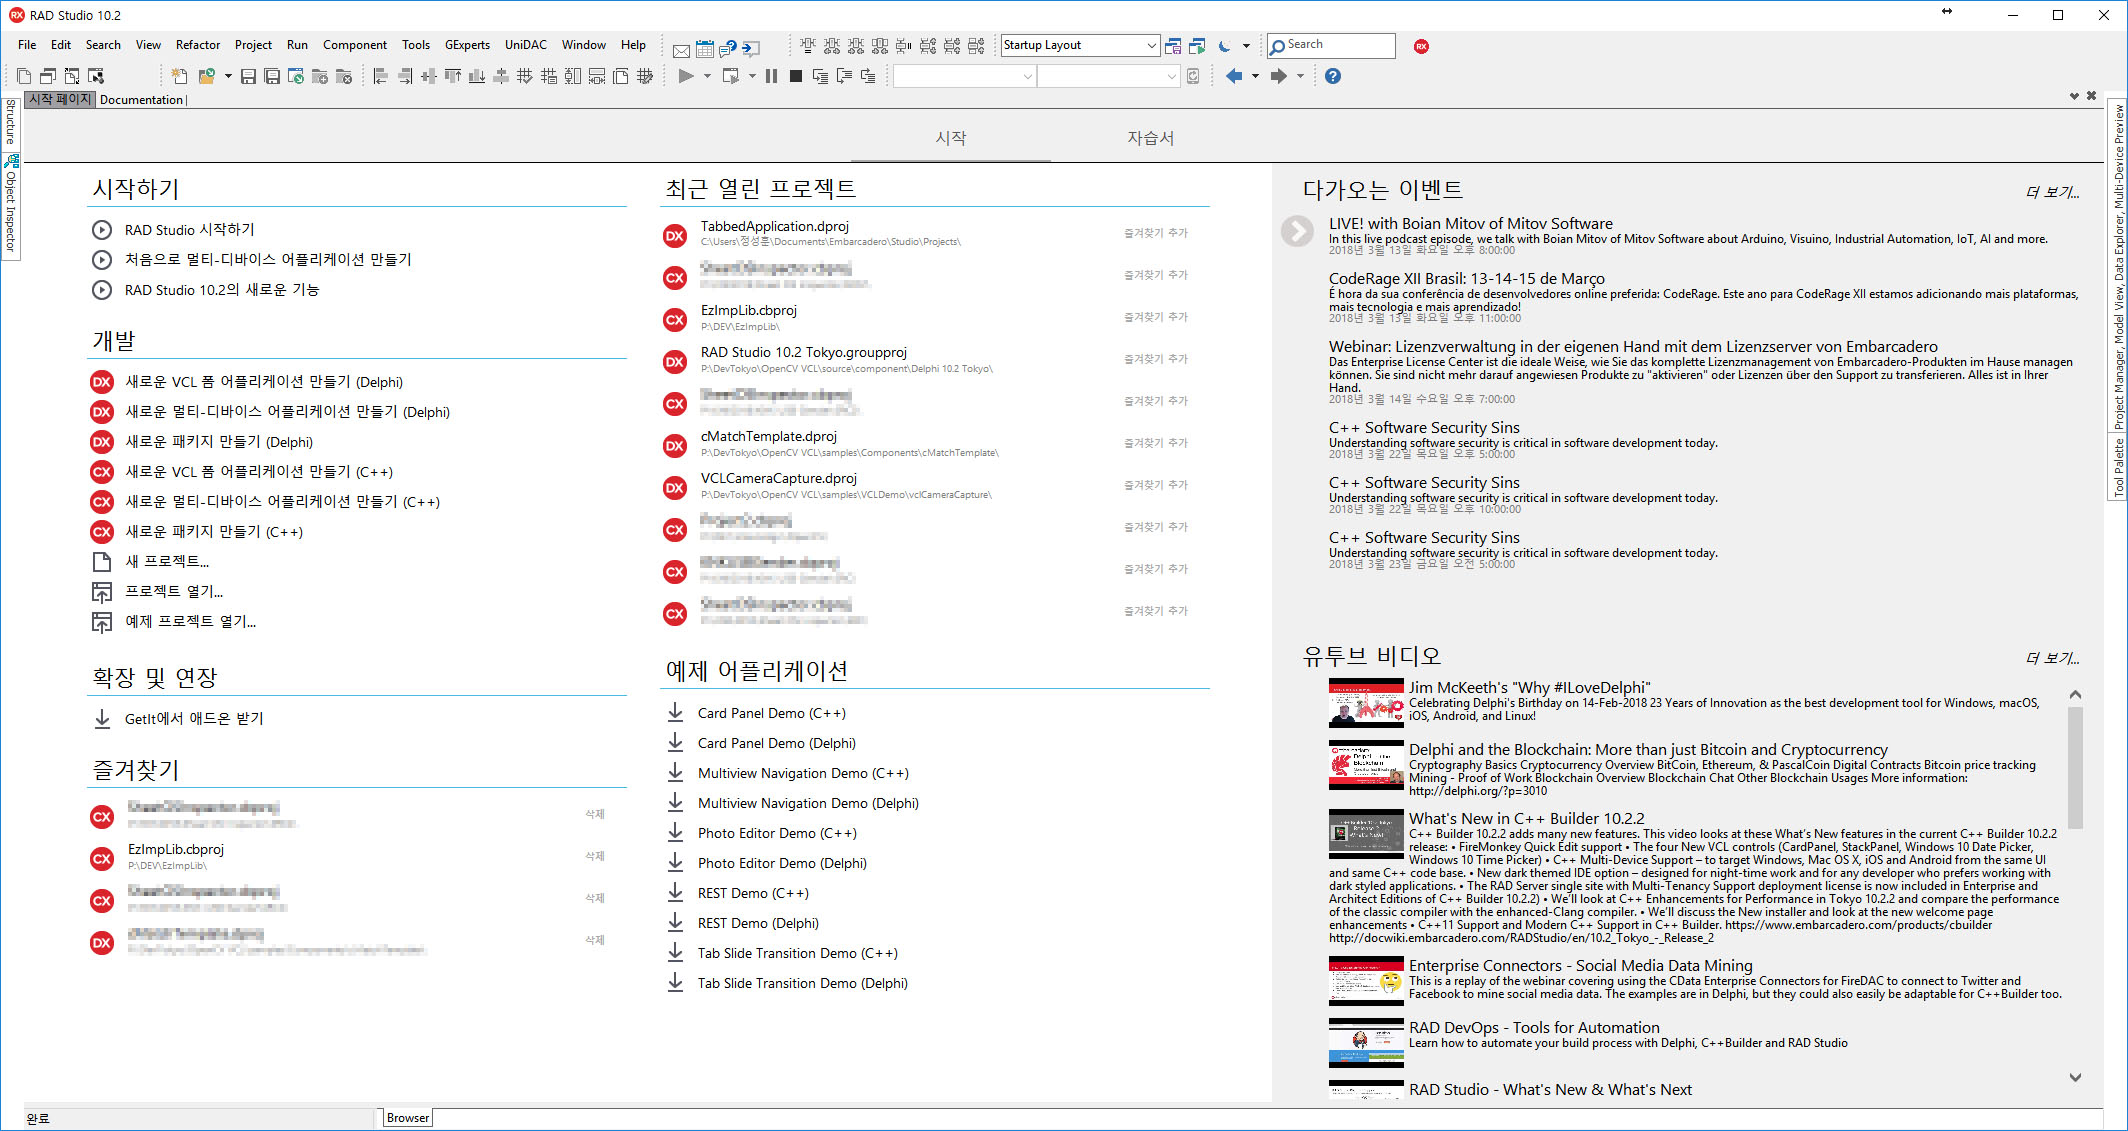Click the Run (green play) toolbar icon
The height and width of the screenshot is (1131, 2128).
point(686,76)
